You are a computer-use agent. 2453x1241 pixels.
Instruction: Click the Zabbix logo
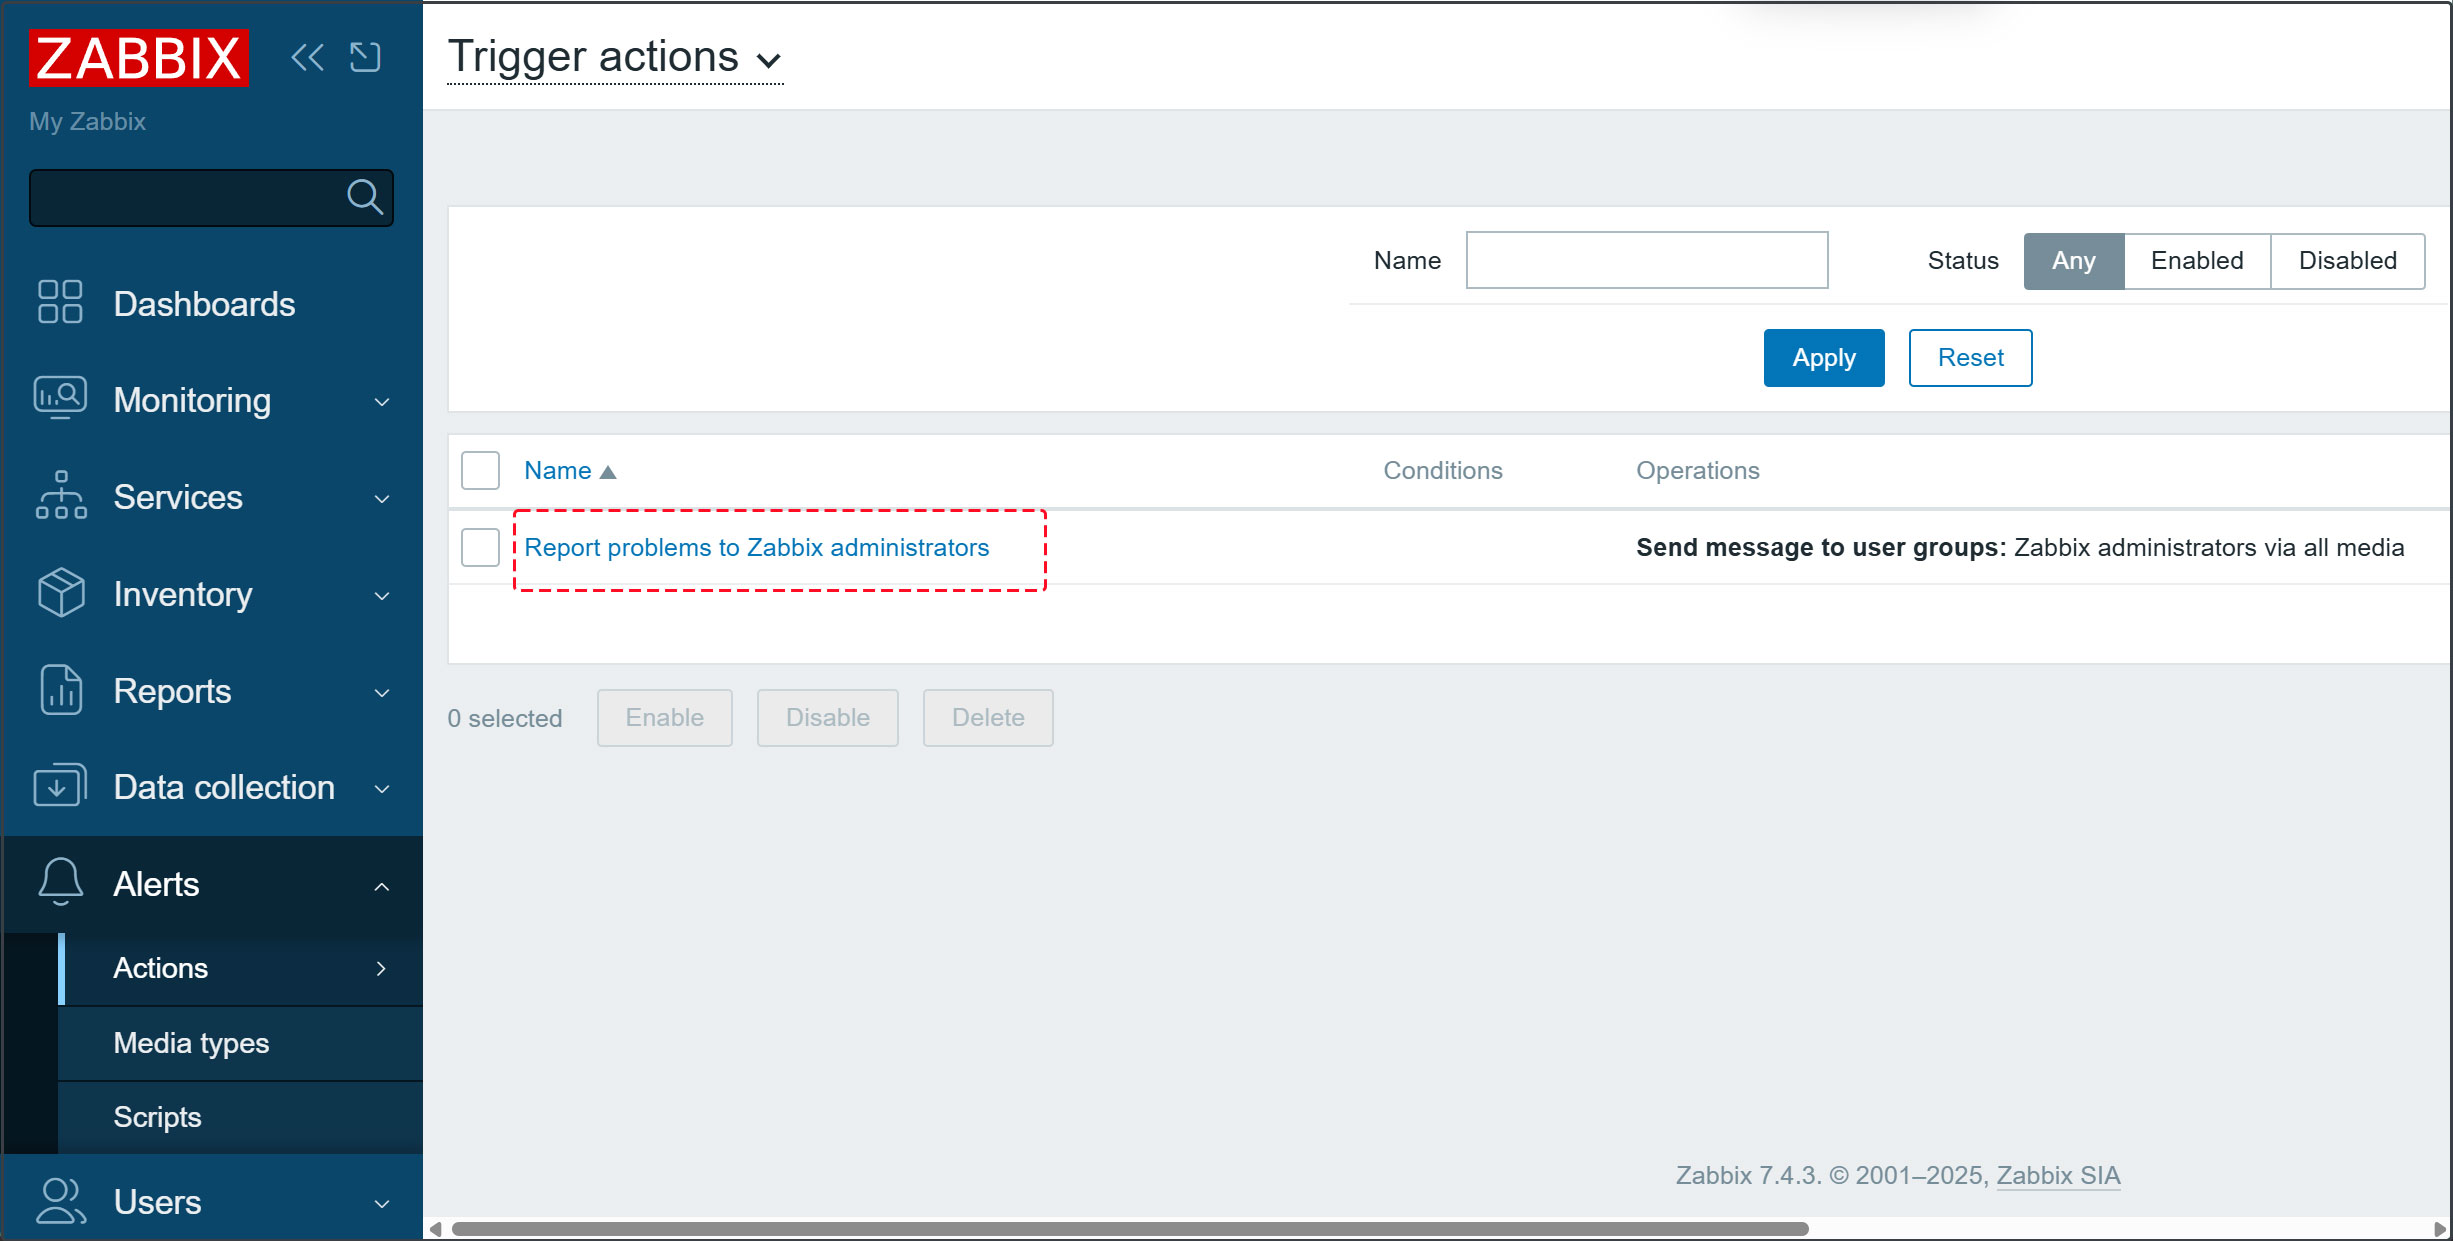(139, 58)
